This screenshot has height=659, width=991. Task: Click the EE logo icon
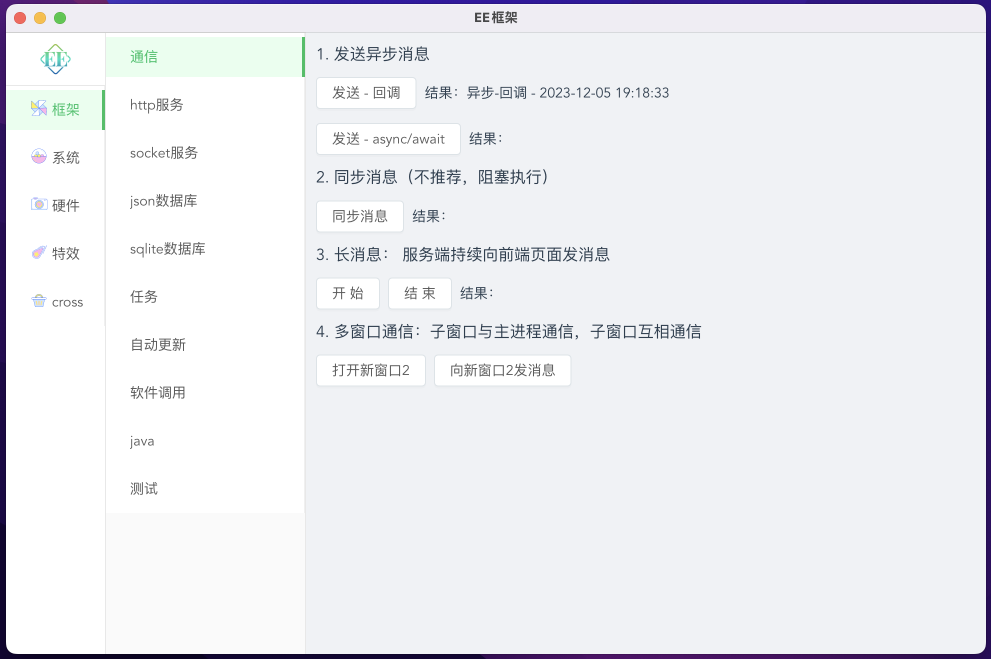[x=55, y=60]
